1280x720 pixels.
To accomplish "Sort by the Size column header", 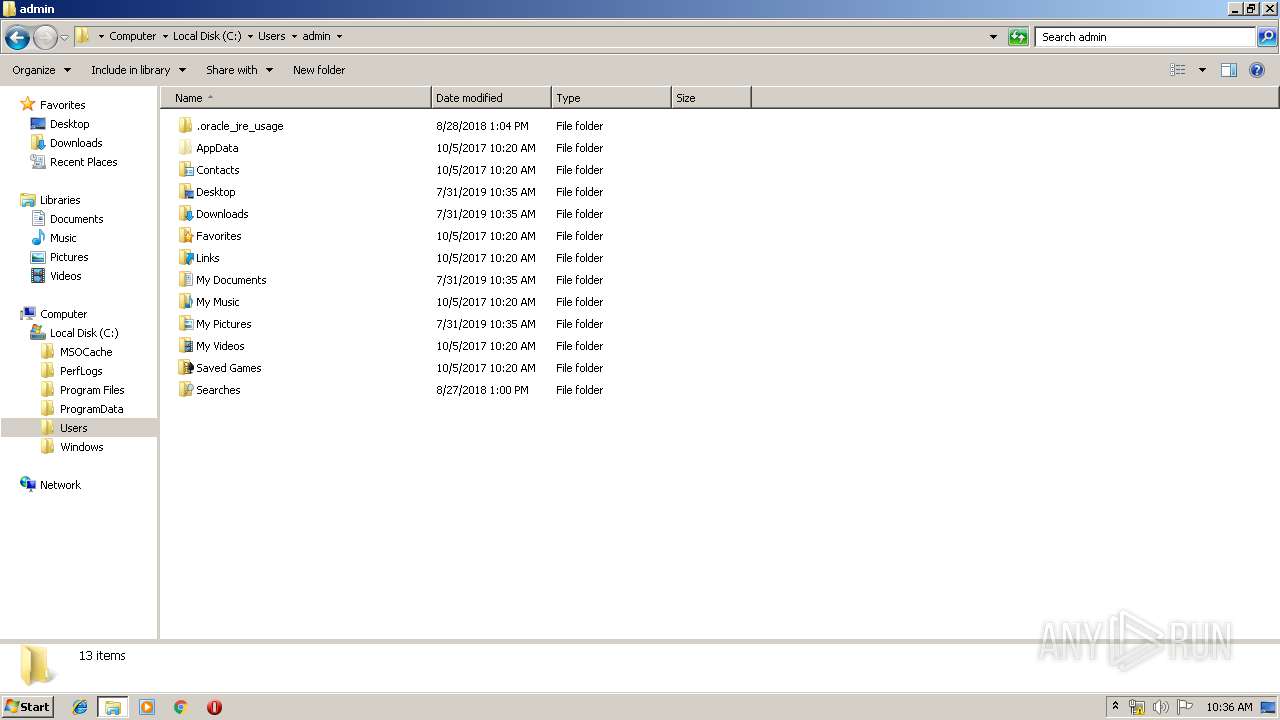I will point(711,98).
